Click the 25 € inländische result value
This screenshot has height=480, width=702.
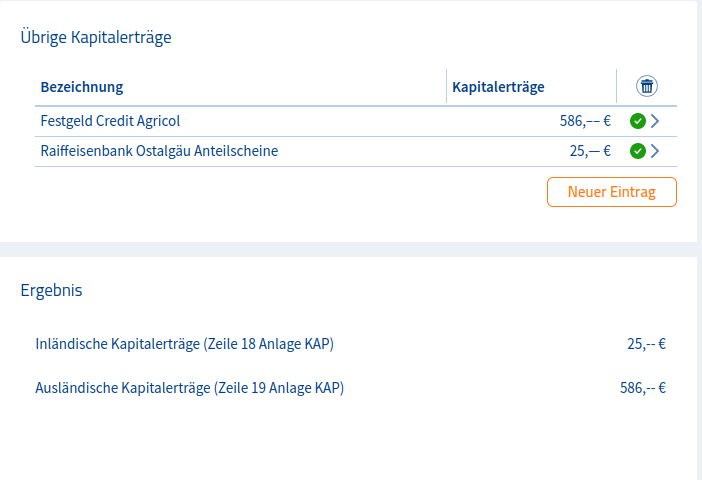(x=646, y=344)
